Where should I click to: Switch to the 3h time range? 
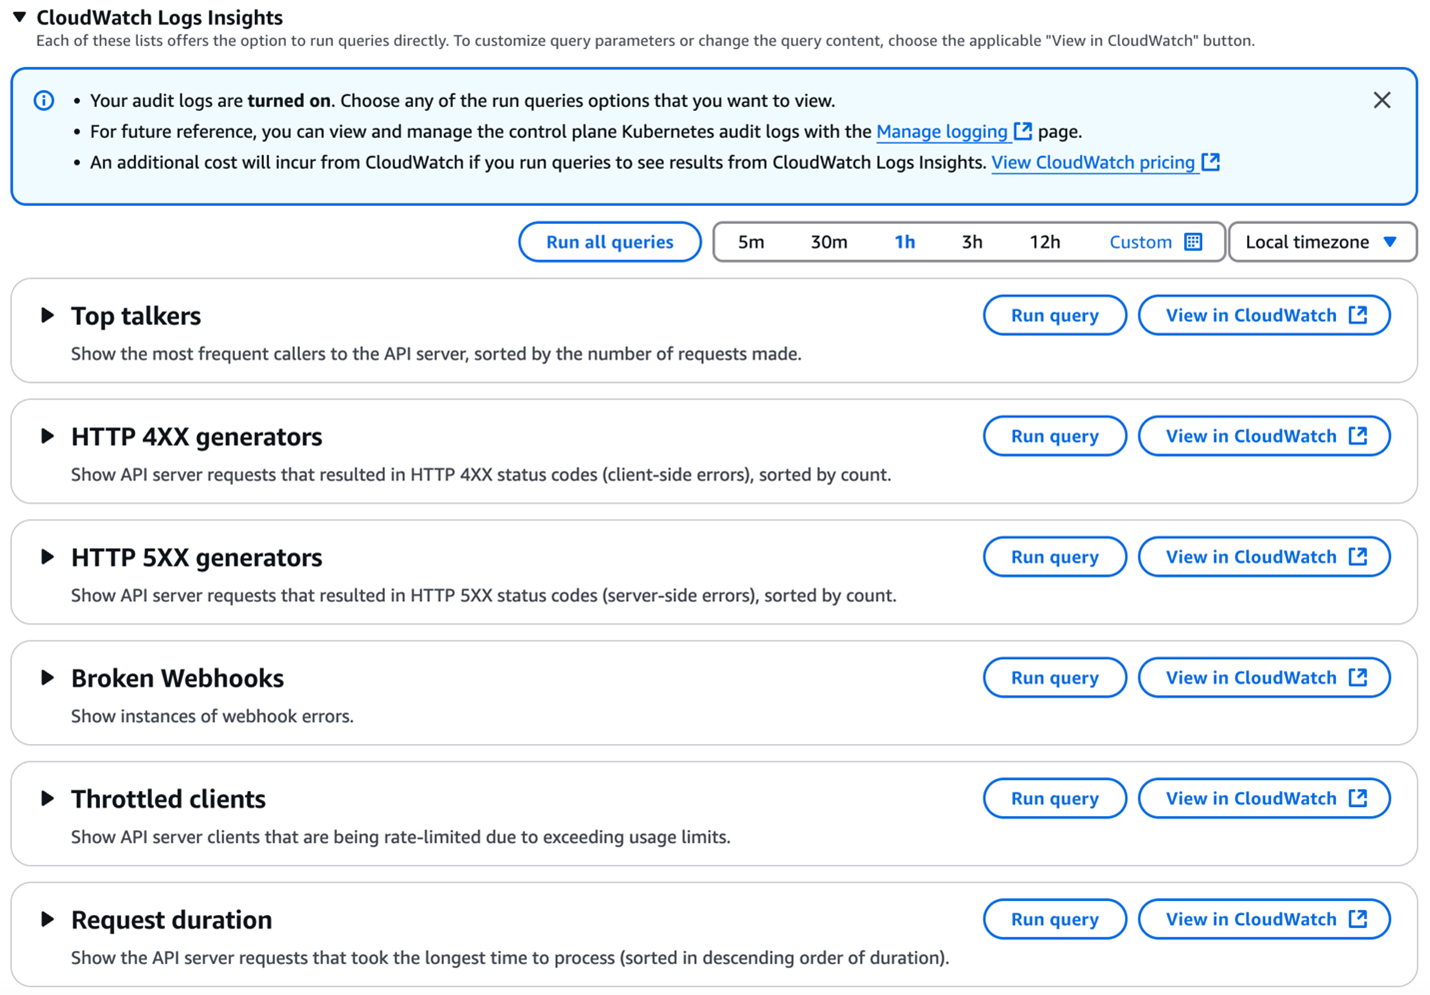tap(971, 241)
